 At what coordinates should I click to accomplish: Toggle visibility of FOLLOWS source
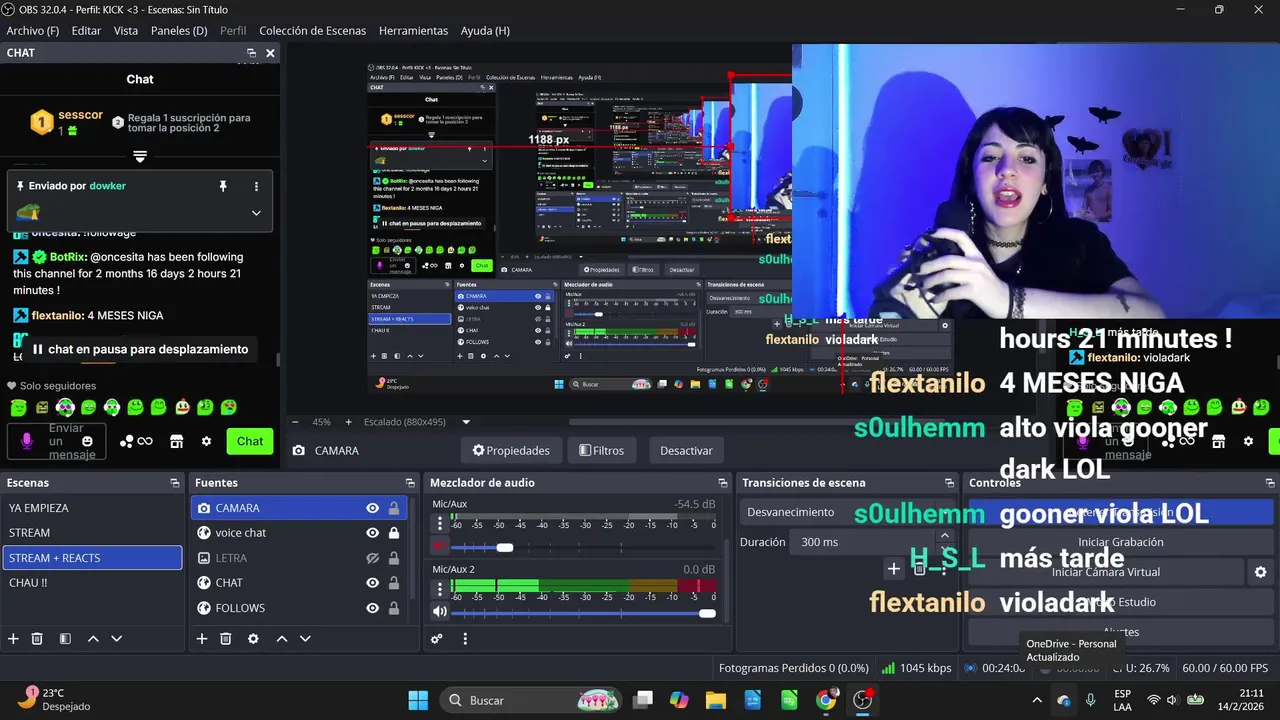pos(372,608)
